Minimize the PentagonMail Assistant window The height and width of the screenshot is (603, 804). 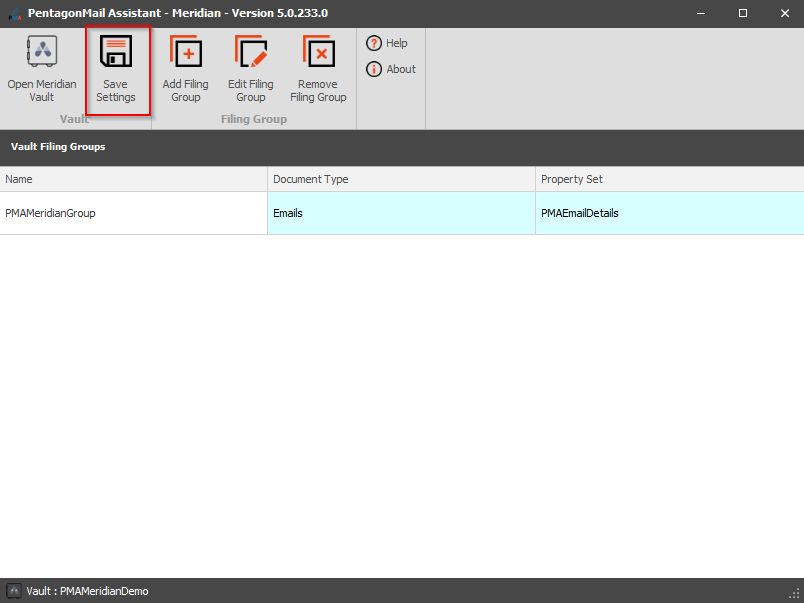click(x=701, y=13)
